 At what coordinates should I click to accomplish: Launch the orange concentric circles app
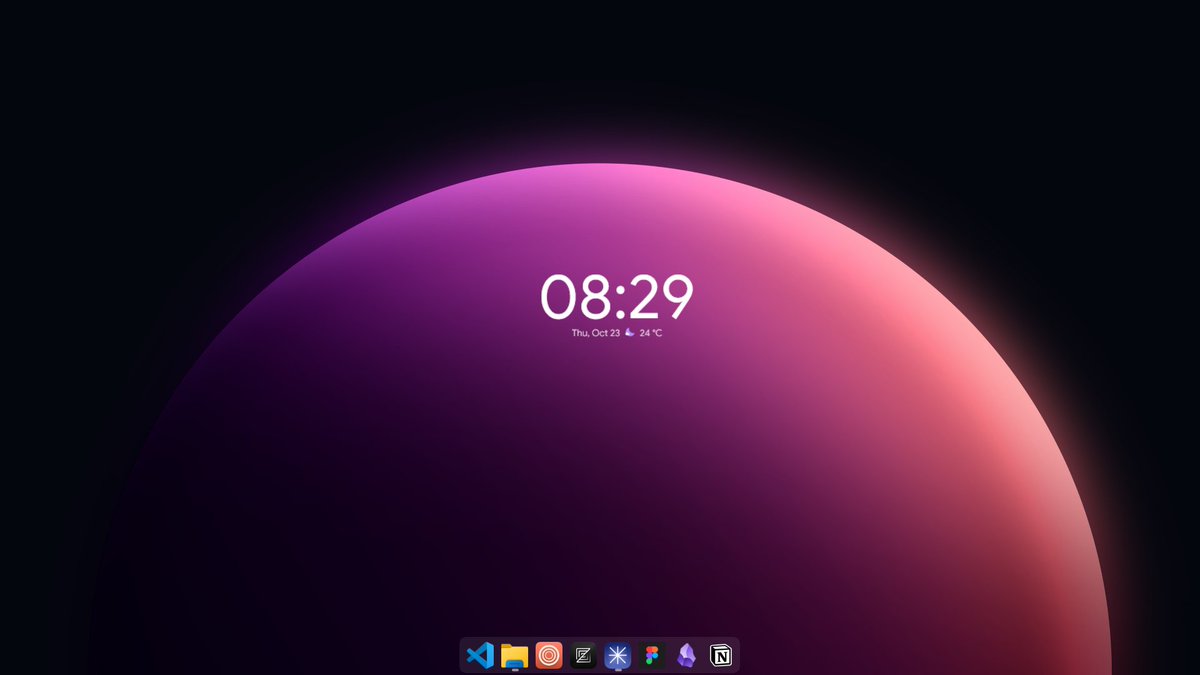click(549, 655)
